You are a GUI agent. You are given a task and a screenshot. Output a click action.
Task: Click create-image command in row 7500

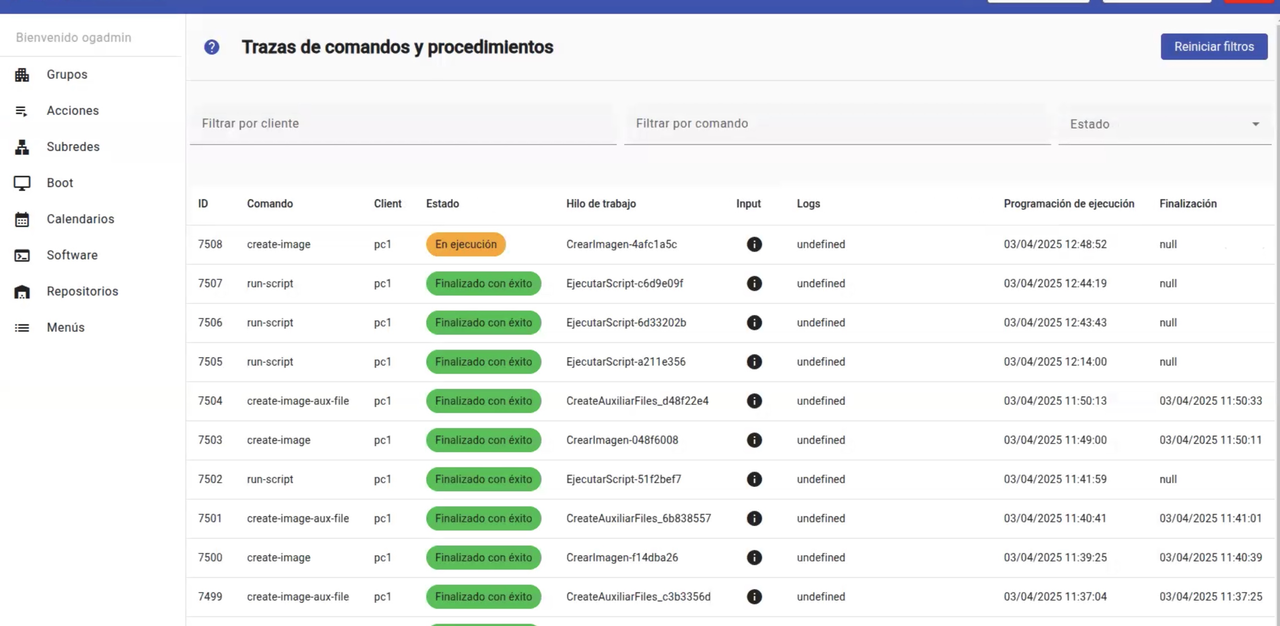click(279, 557)
